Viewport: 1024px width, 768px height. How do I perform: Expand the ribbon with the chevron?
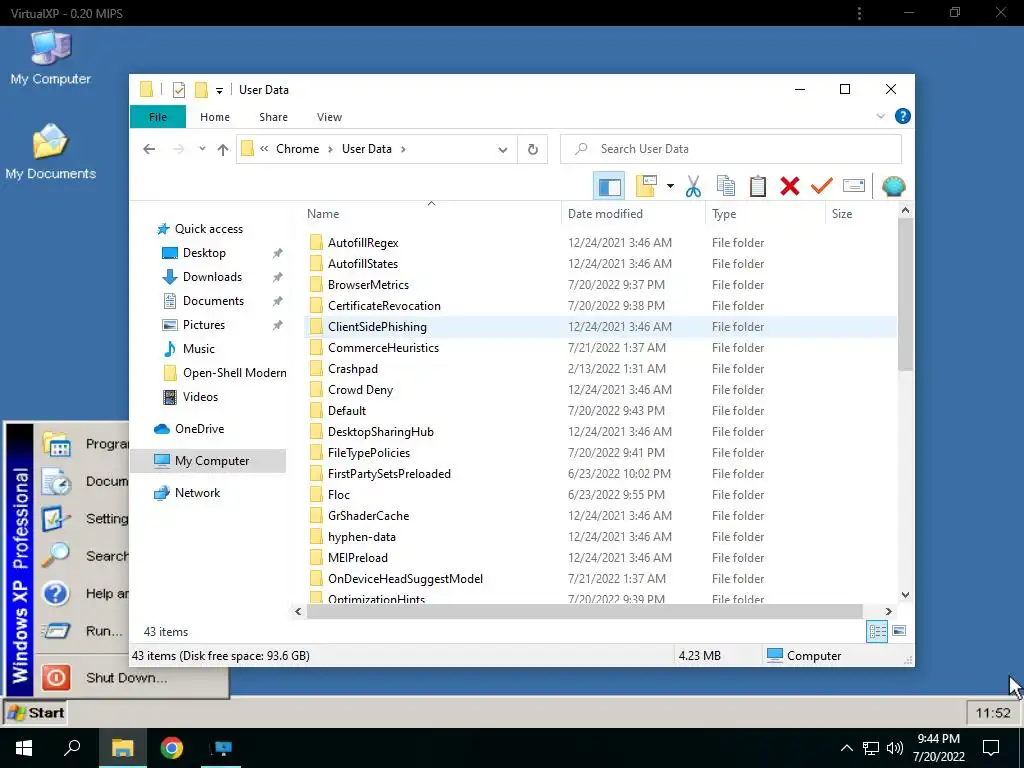[880, 116]
